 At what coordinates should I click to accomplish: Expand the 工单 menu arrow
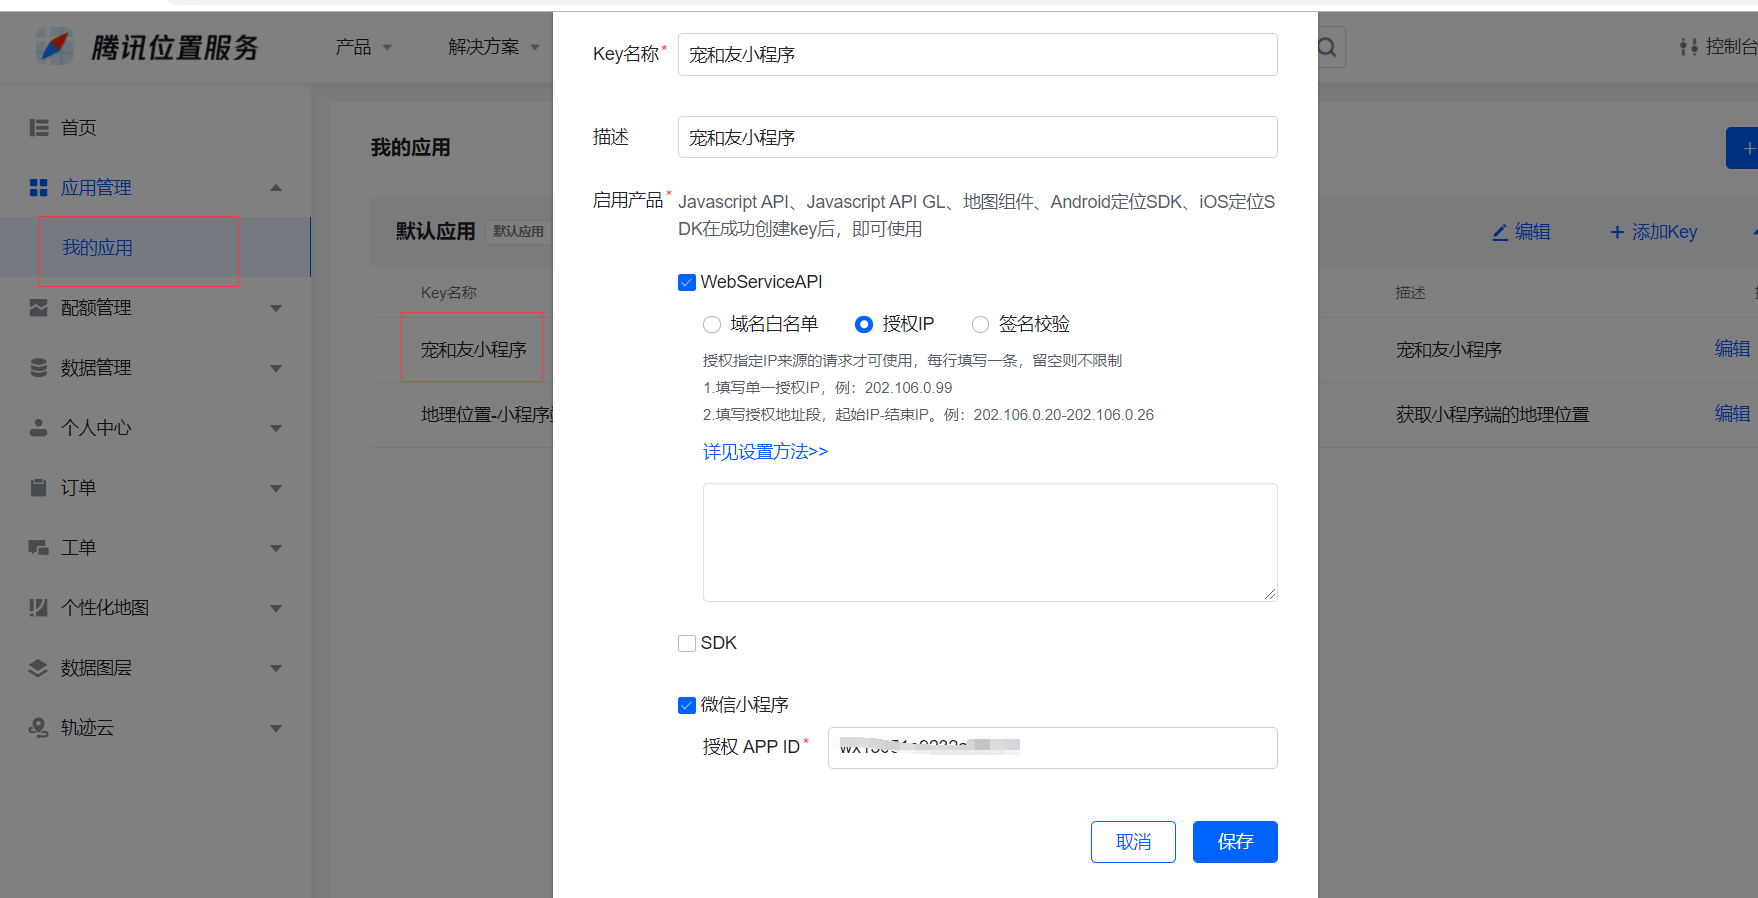[x=277, y=548]
